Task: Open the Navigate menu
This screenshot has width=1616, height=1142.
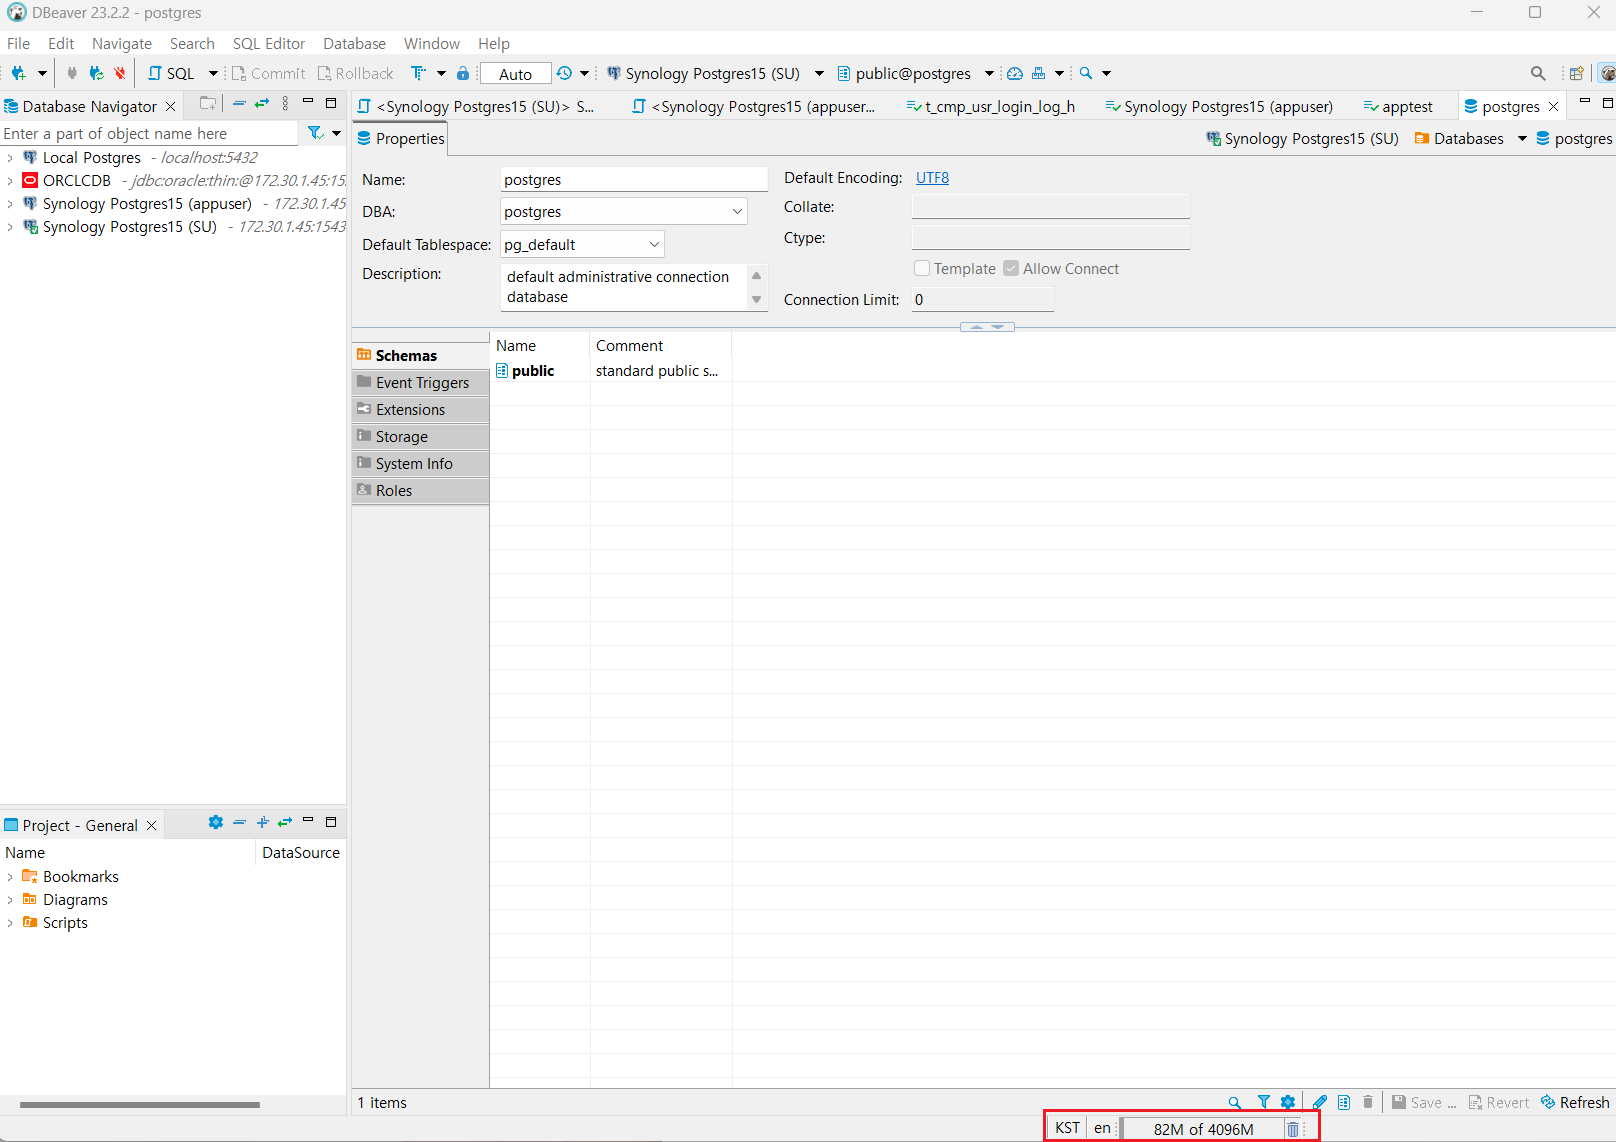Action: [122, 44]
